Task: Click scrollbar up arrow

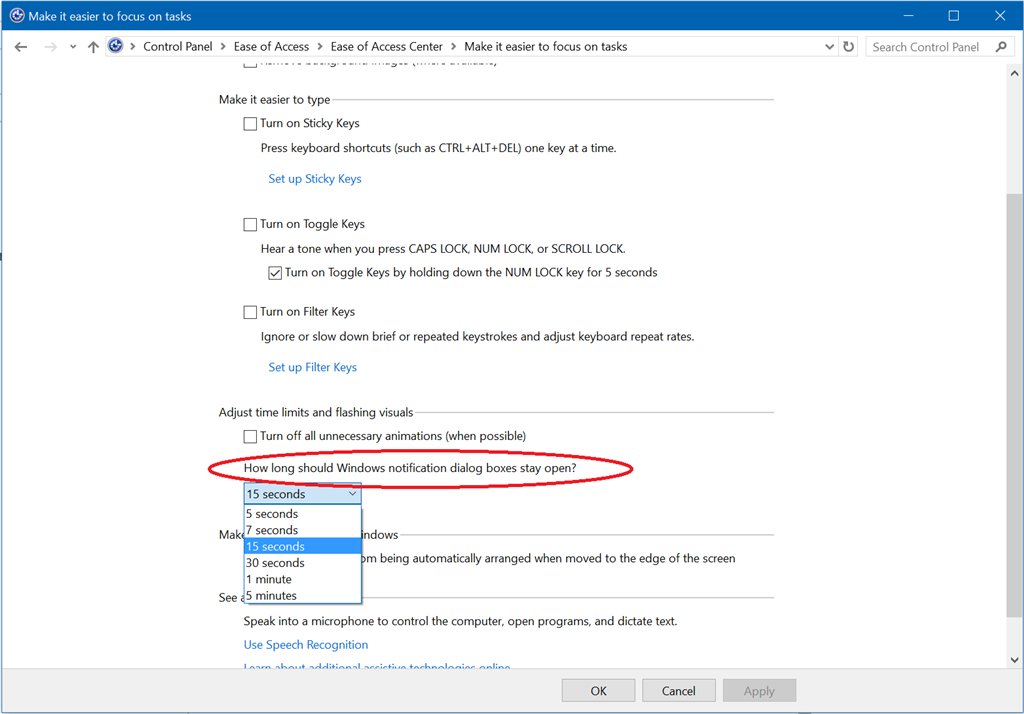Action: pos(1014,73)
